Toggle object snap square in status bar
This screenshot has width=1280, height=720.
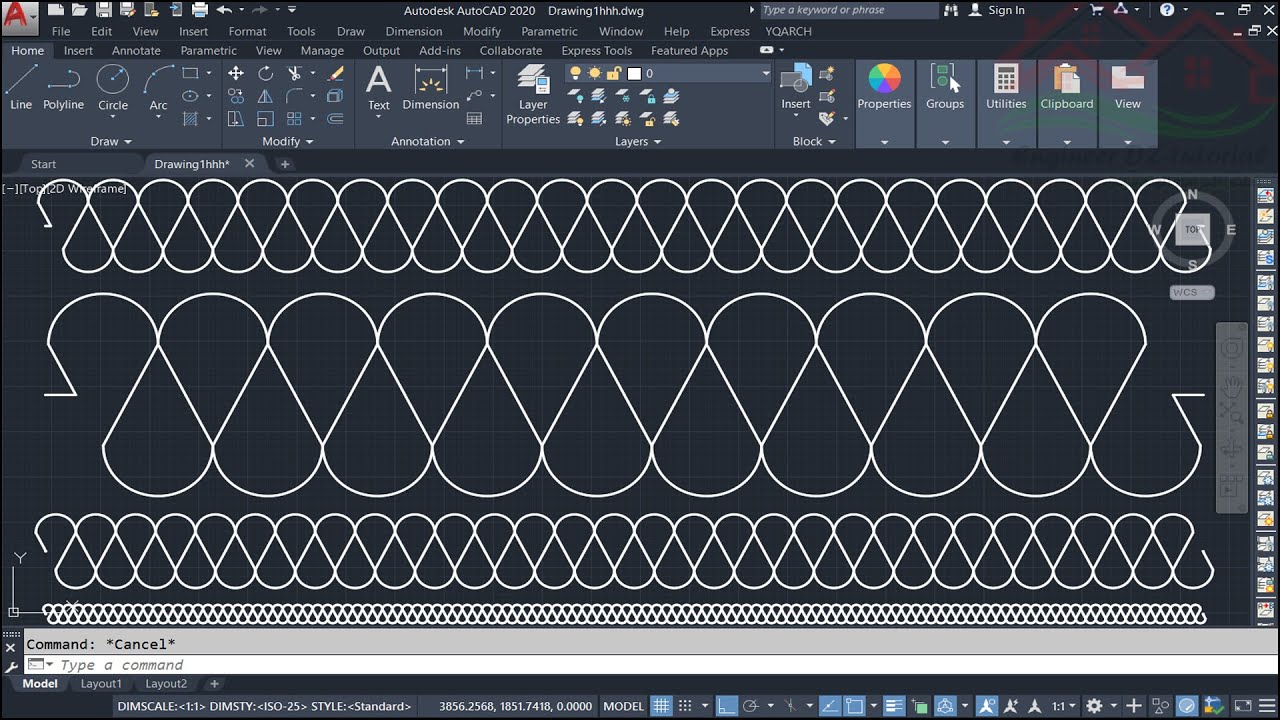coord(855,706)
